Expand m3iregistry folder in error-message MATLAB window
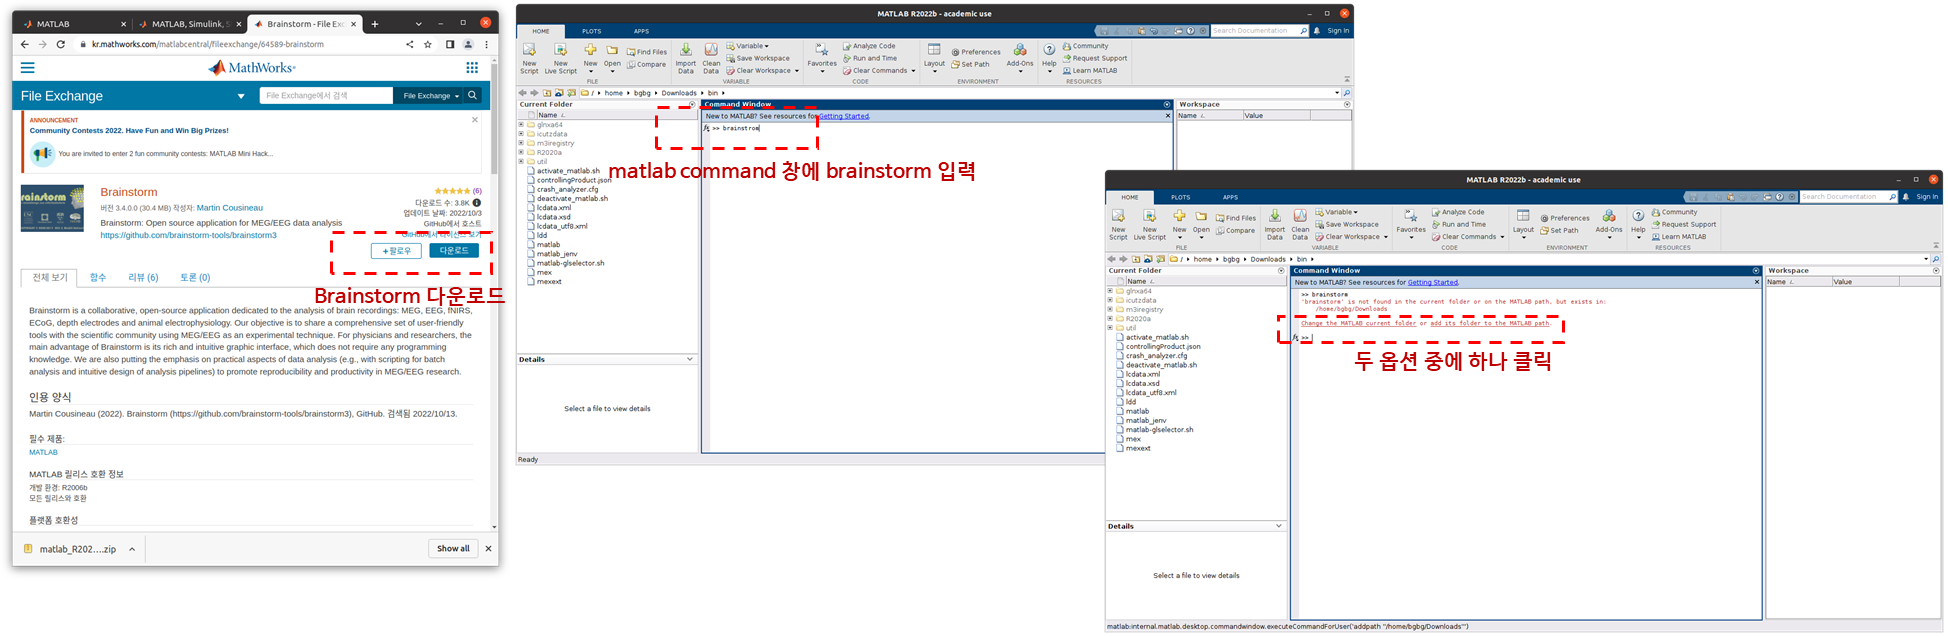This screenshot has height=637, width=1948. pos(1110,309)
